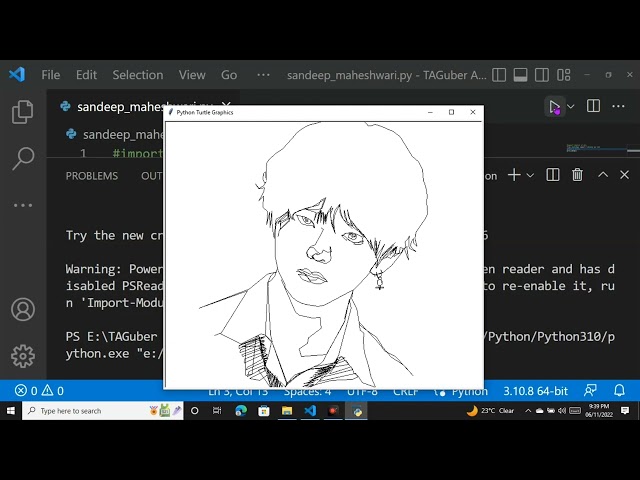Viewport: 640px width, 480px height.
Task: Switch to Python turtle taskbar icon
Action: click(x=356, y=411)
